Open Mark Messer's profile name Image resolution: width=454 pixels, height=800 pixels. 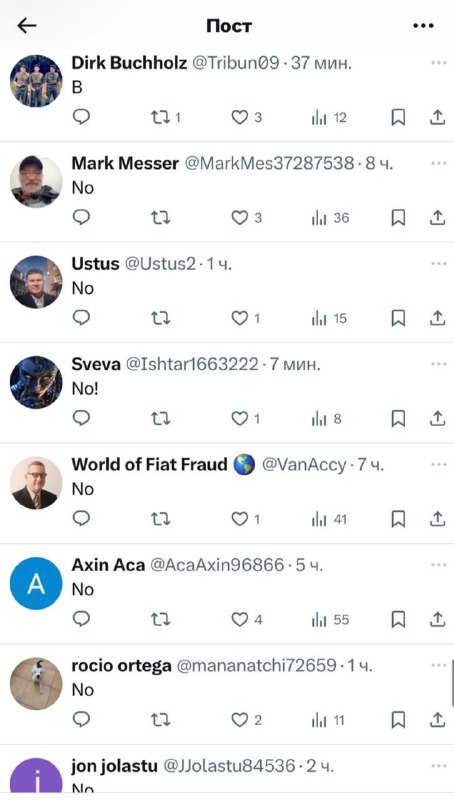tap(125, 163)
